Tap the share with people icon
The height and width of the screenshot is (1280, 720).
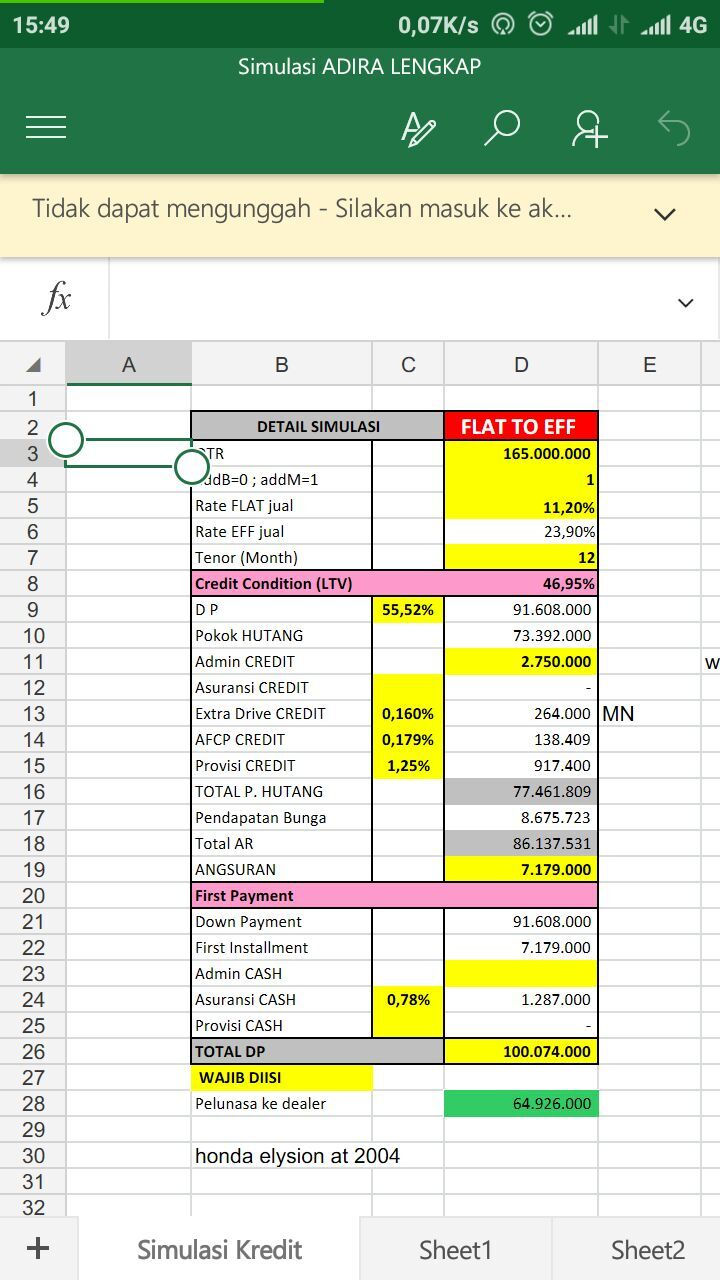pyautogui.click(x=589, y=128)
